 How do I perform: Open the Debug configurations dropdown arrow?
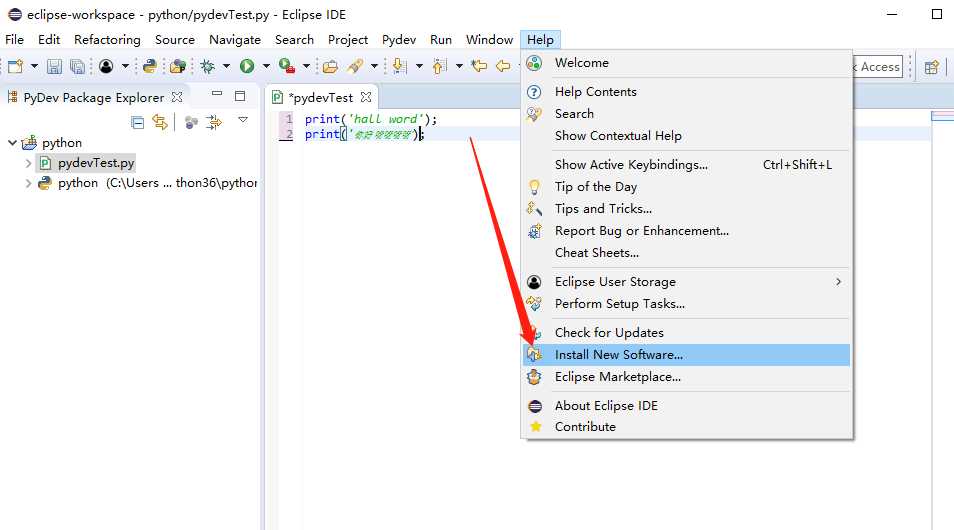pyautogui.click(x=226, y=66)
